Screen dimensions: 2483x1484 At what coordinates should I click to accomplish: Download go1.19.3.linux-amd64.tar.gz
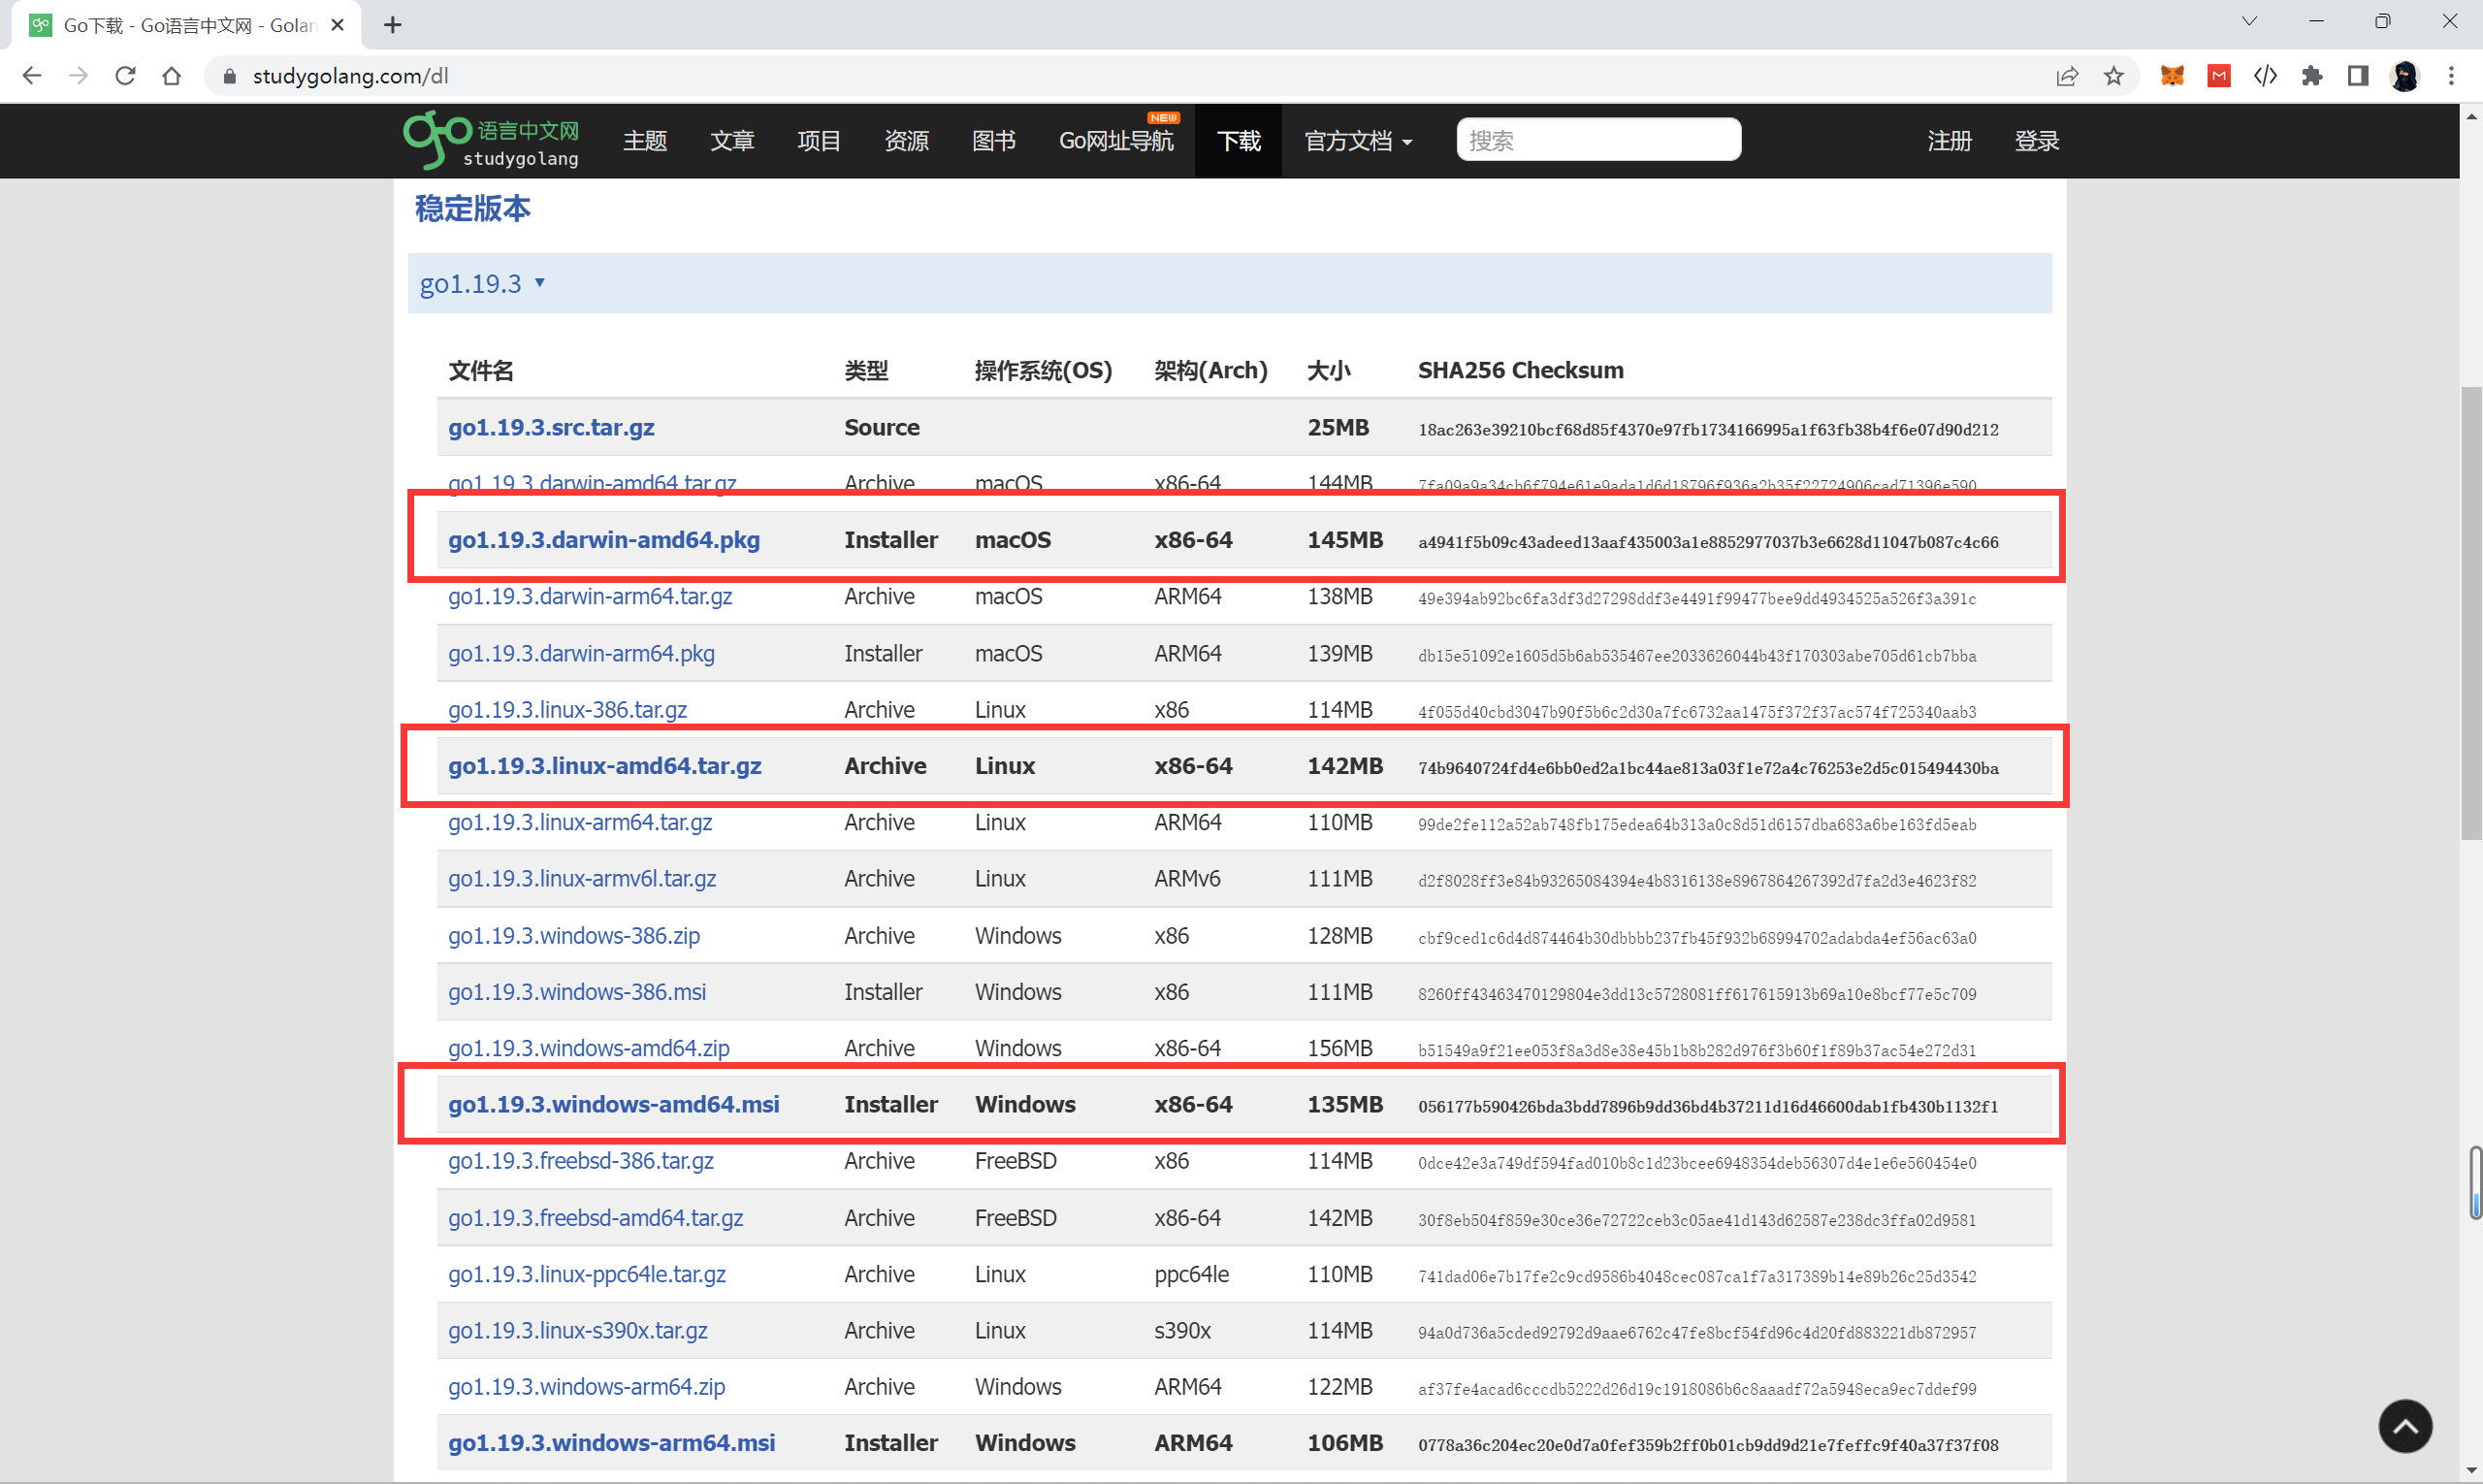[x=605, y=766]
